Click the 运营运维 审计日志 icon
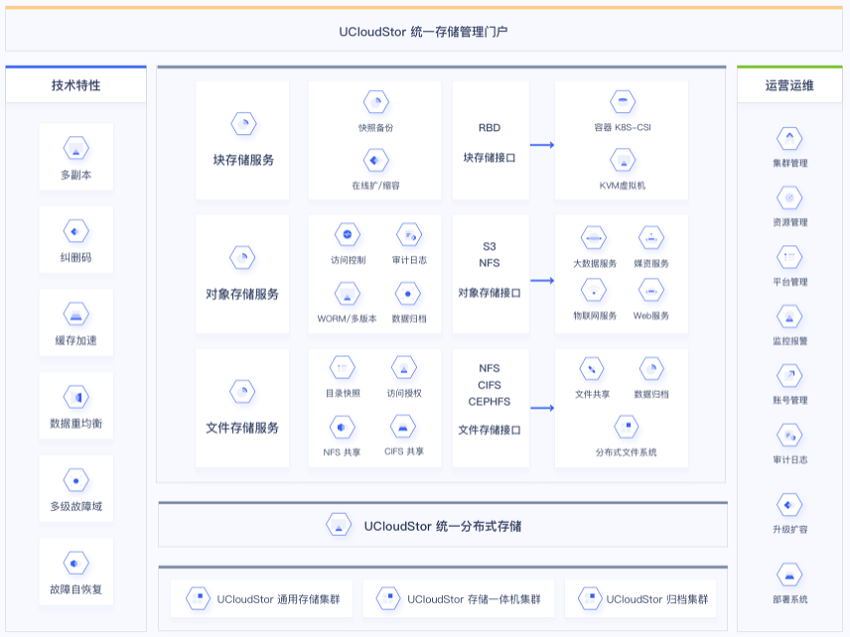Screen dimensions: 850x637 [x=789, y=435]
